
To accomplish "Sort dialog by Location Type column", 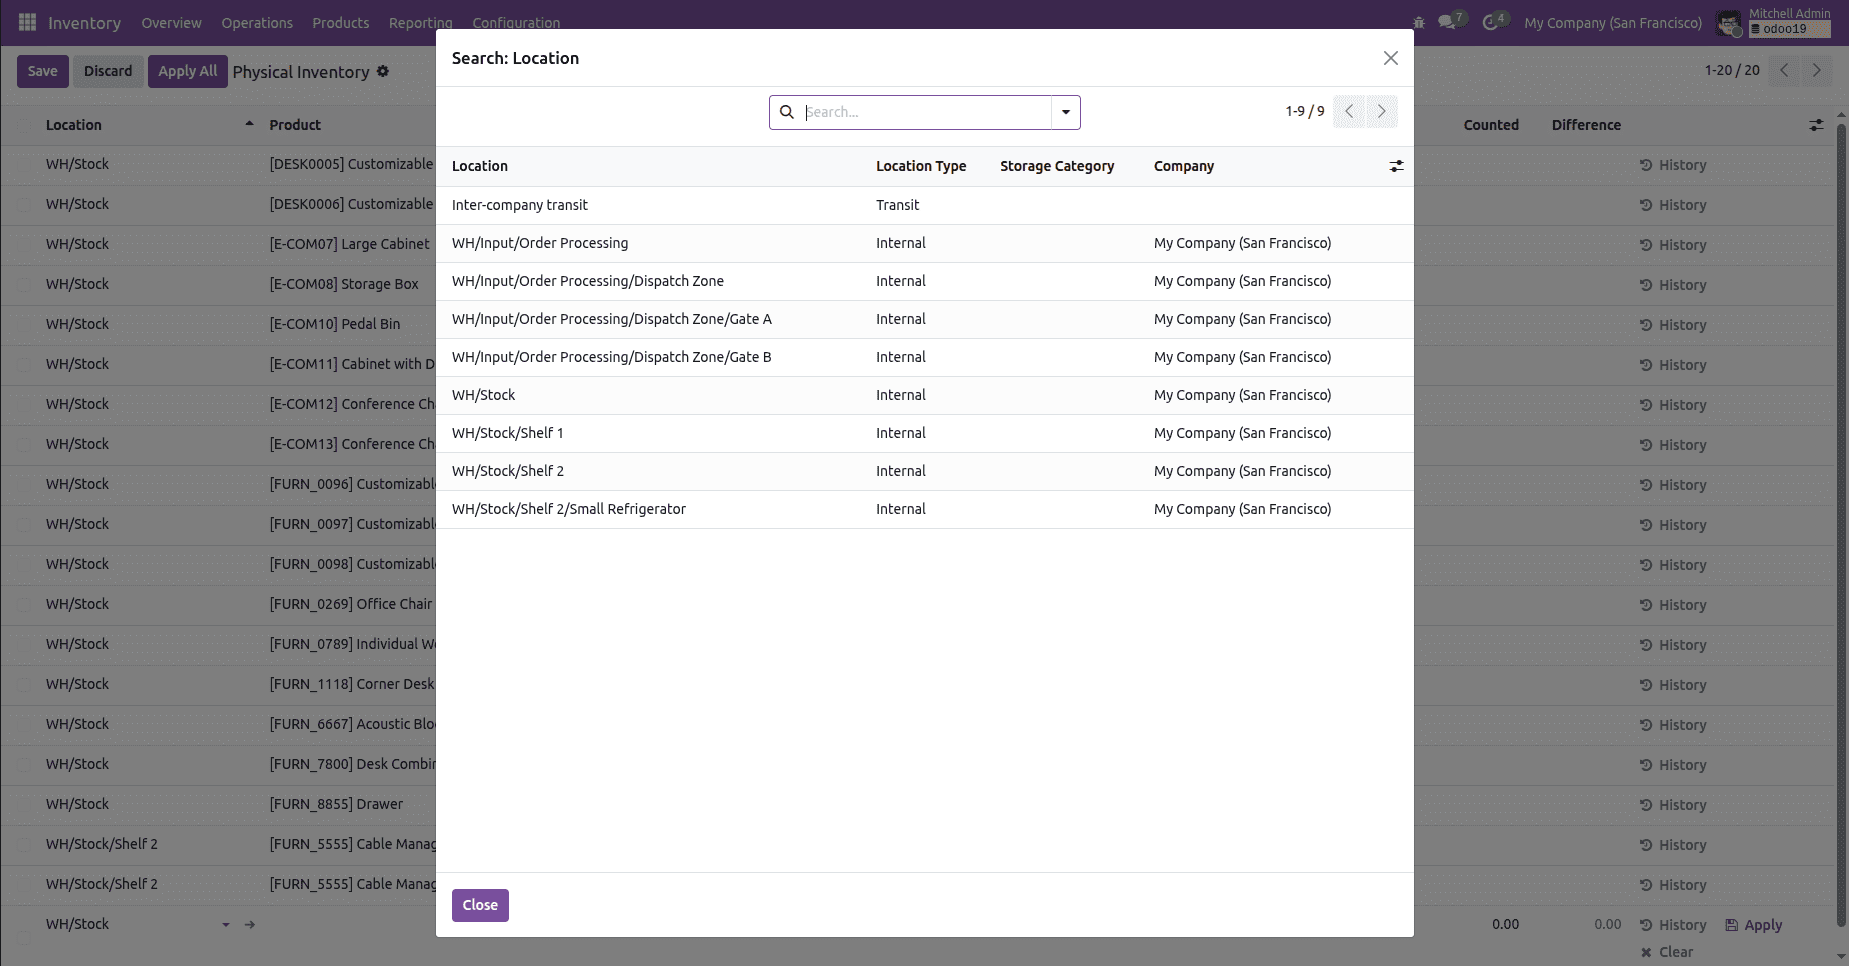I will point(921,166).
